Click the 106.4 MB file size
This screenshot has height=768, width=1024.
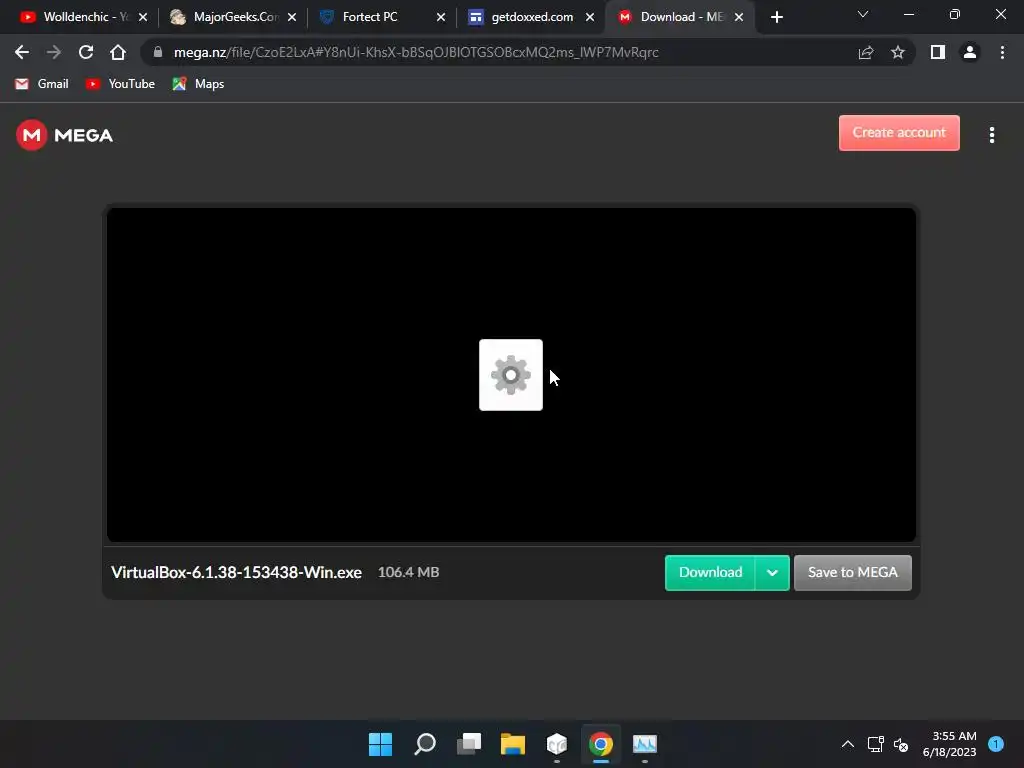pos(408,572)
